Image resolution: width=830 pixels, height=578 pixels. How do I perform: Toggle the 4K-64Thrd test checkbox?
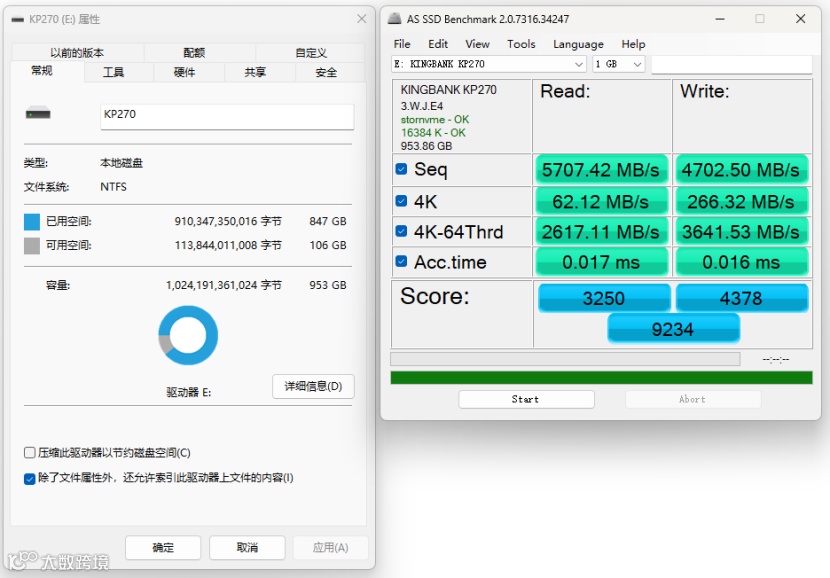pyautogui.click(x=401, y=231)
